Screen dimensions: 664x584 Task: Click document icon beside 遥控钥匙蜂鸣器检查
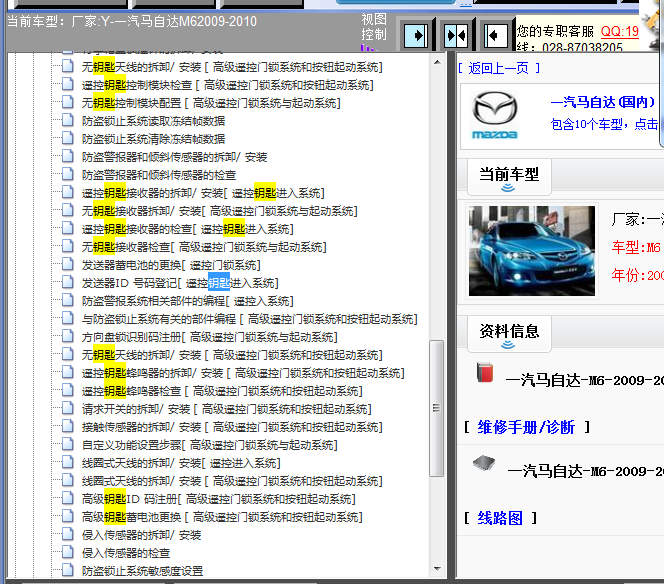67,390
